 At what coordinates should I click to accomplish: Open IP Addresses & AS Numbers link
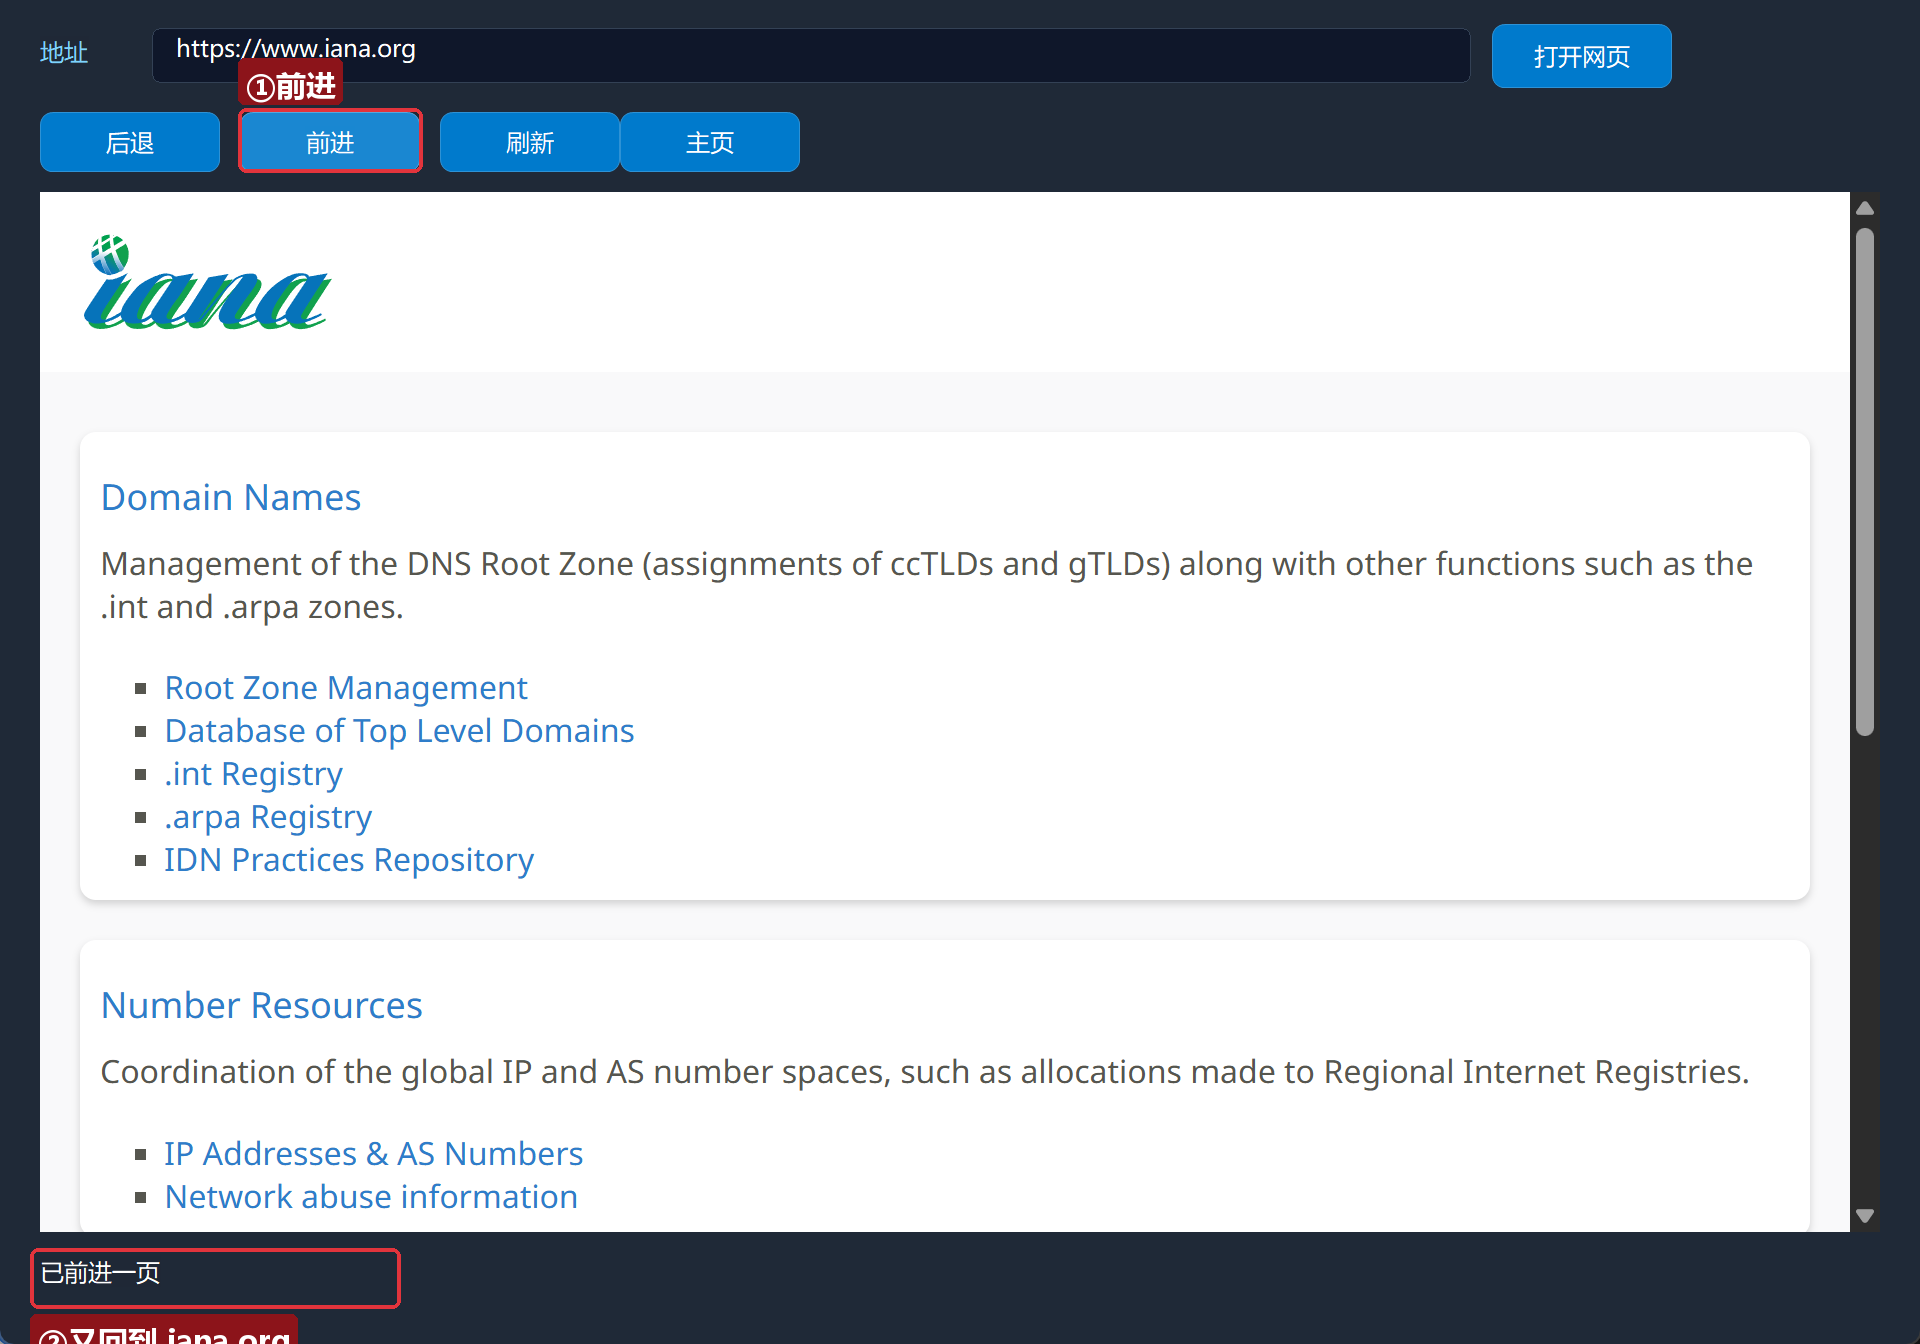coord(374,1154)
